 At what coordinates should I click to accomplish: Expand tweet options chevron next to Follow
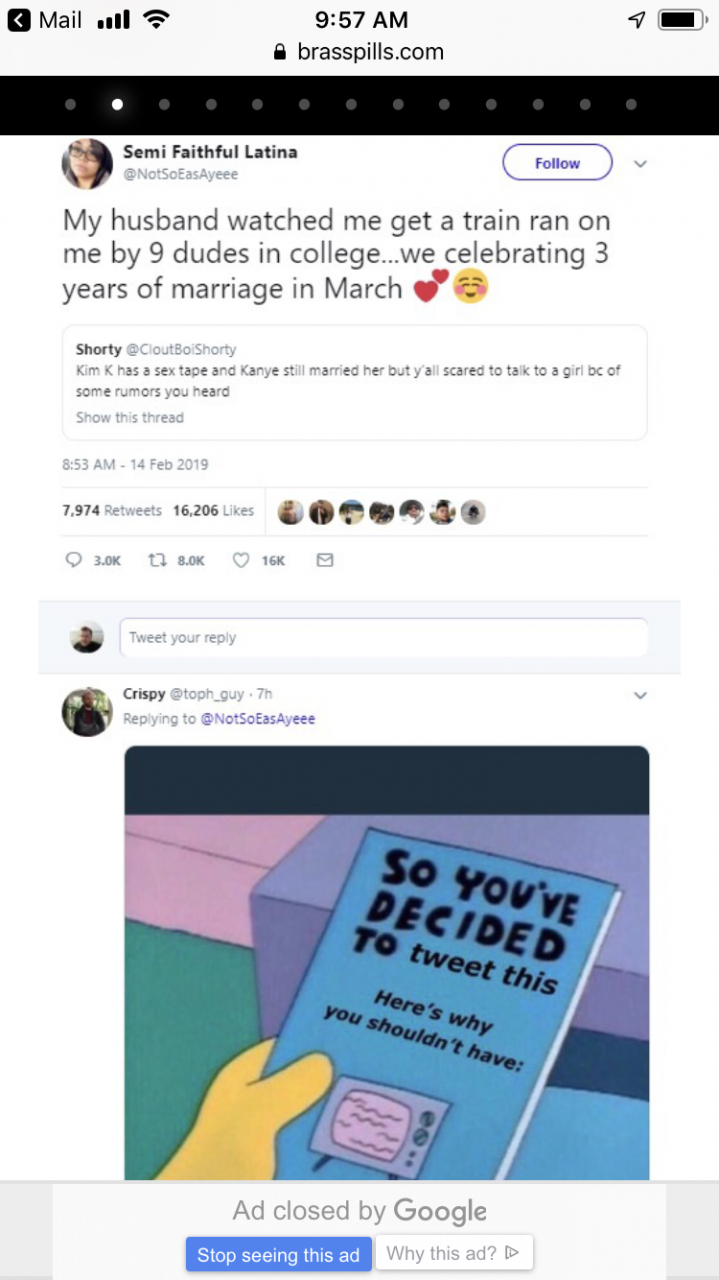tap(641, 163)
